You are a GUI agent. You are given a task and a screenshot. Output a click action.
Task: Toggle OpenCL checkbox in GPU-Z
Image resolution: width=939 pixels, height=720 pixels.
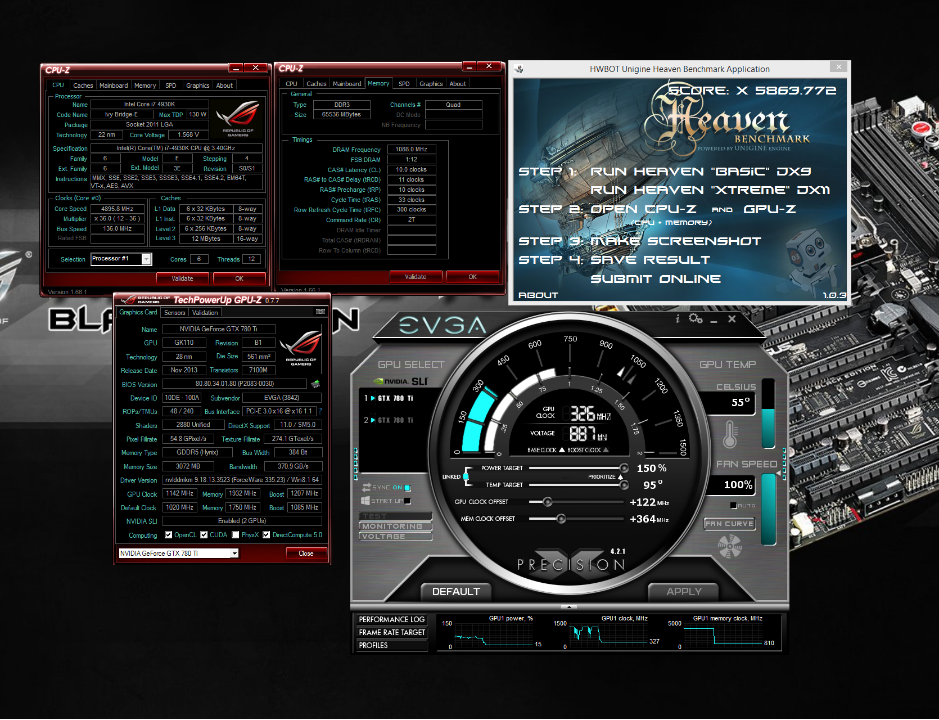coord(168,535)
